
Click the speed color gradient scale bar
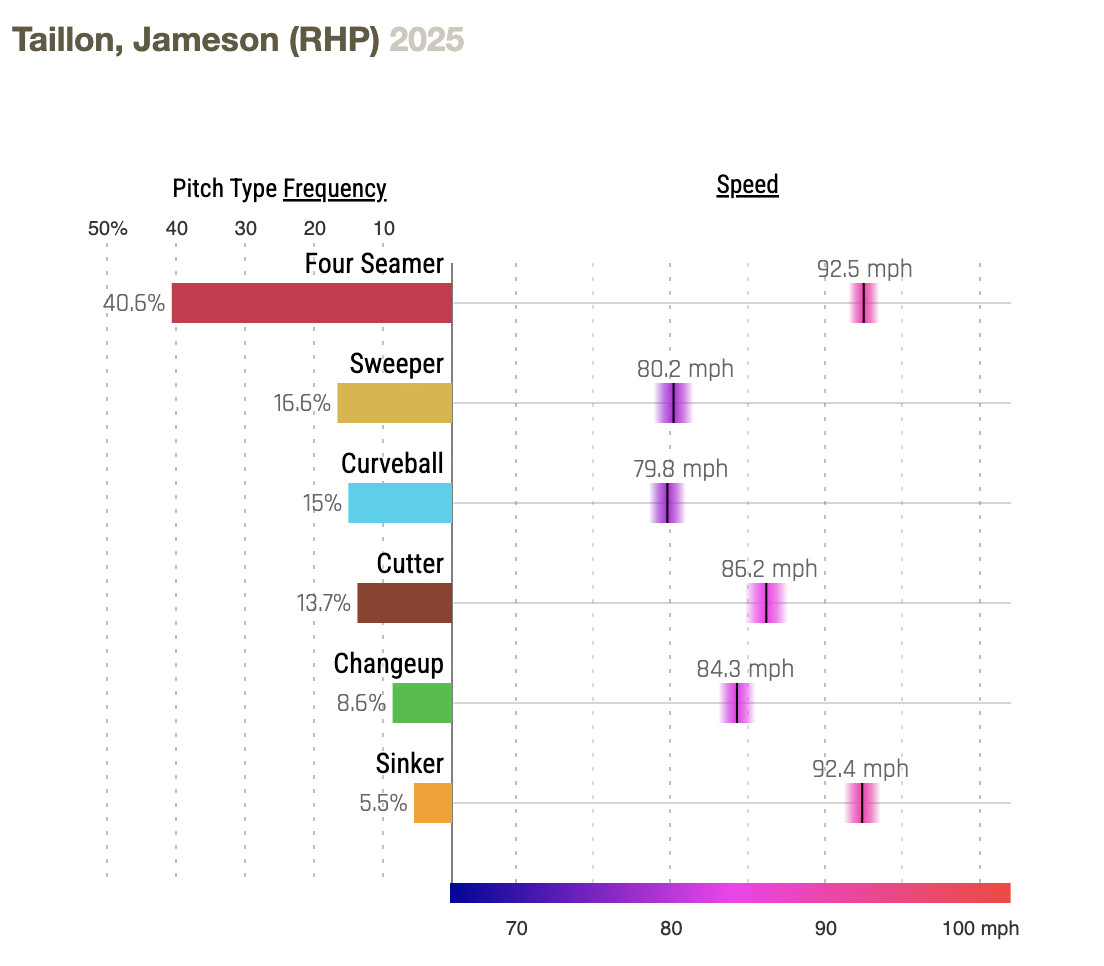(730, 893)
